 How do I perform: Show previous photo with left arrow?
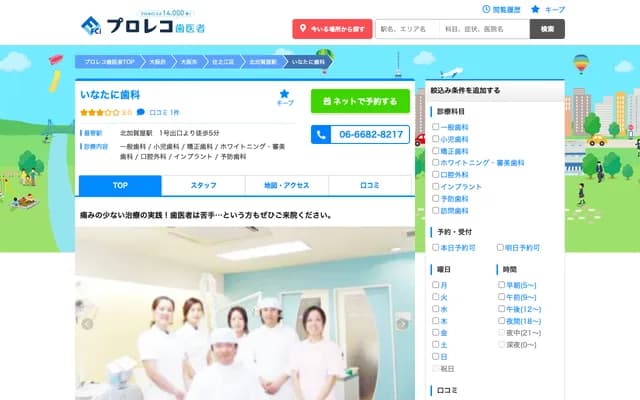(87, 324)
